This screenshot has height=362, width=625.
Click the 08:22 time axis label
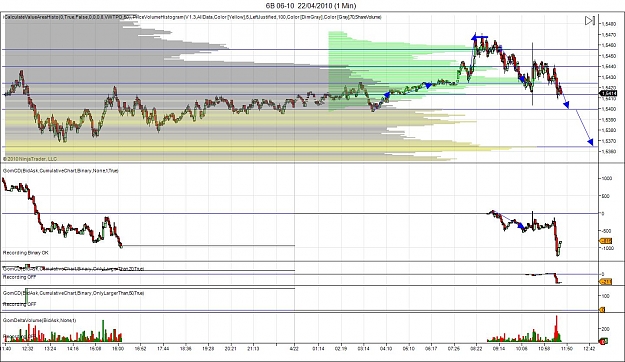point(476,348)
